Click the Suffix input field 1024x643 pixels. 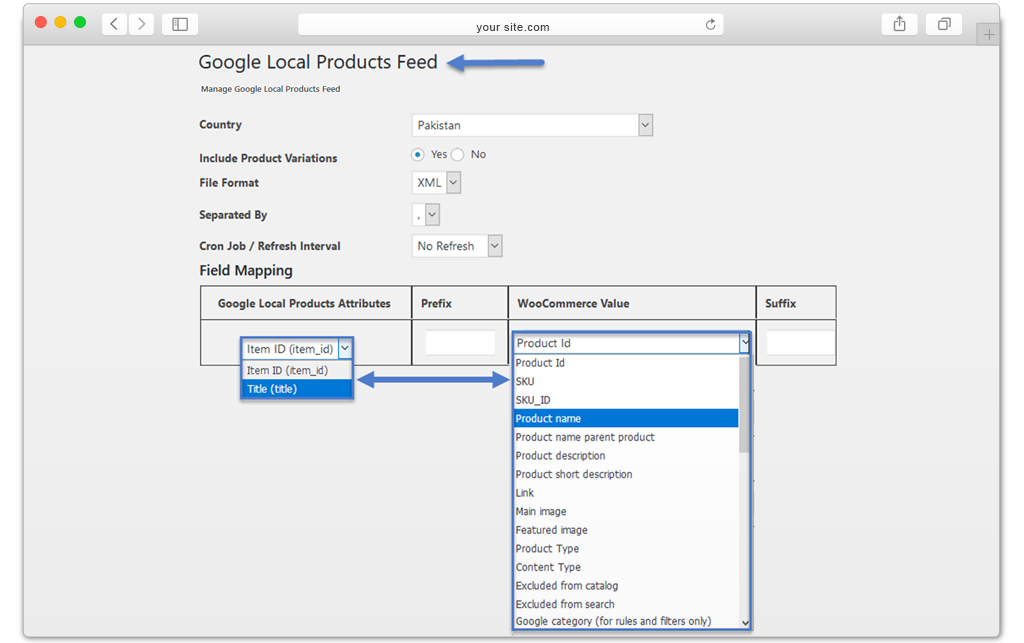(799, 343)
